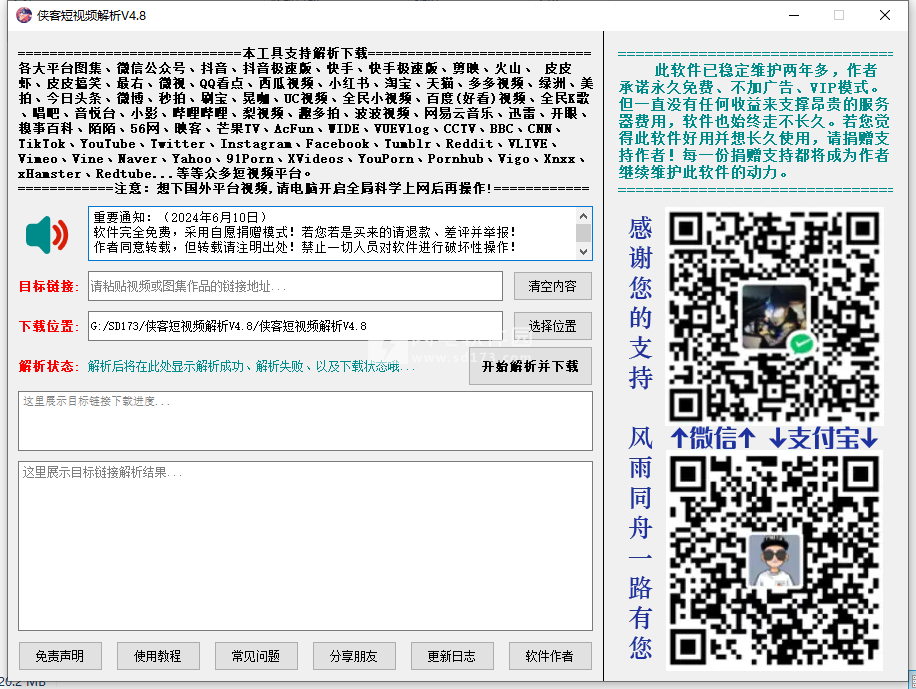Open the 常见问题 FAQ button

coord(256,656)
